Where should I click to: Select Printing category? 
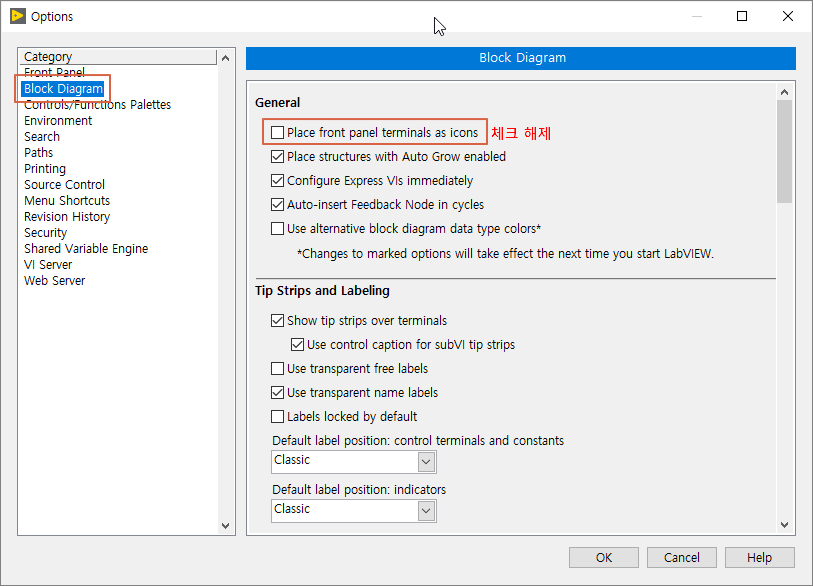[x=45, y=169]
